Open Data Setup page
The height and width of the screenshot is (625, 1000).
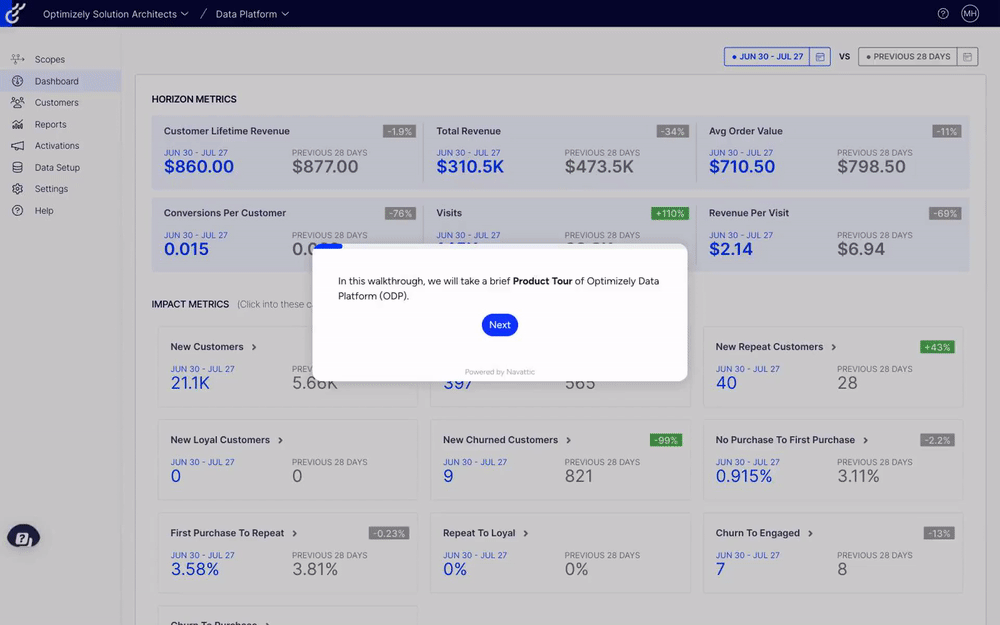[x=61, y=167]
